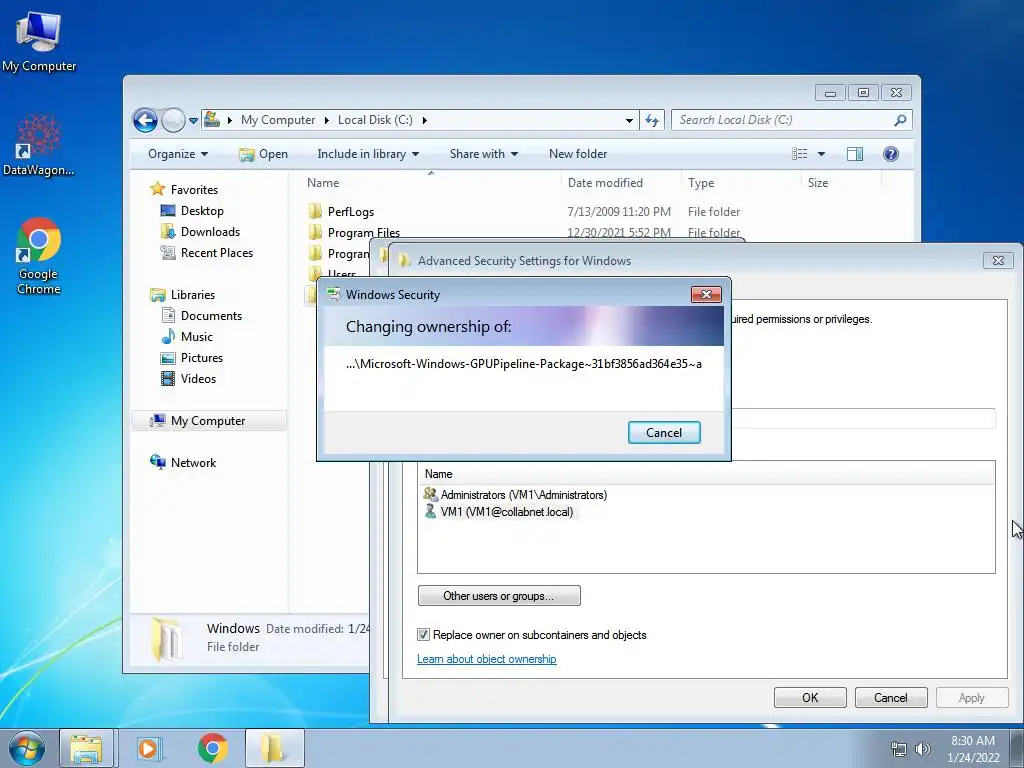Select My Computer in navigation pane

point(208,421)
